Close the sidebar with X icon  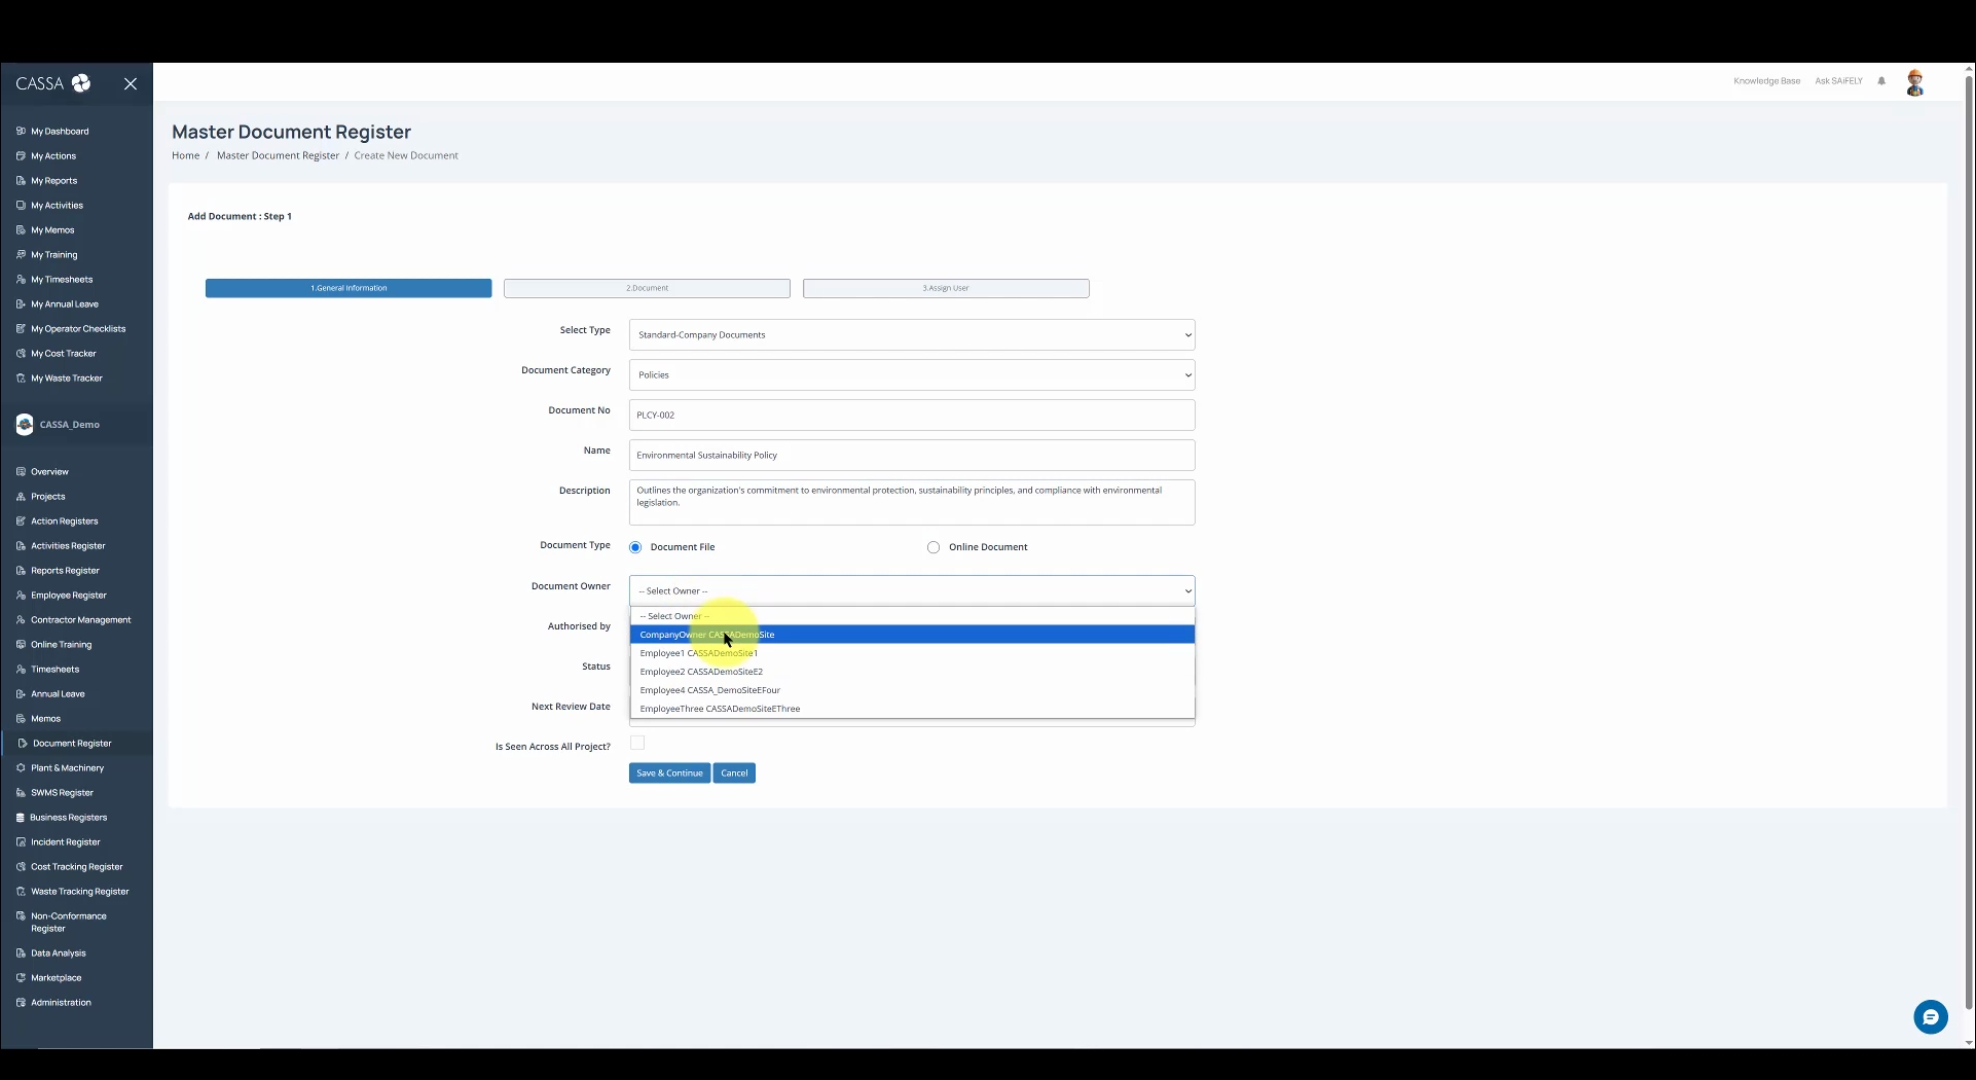coord(130,84)
